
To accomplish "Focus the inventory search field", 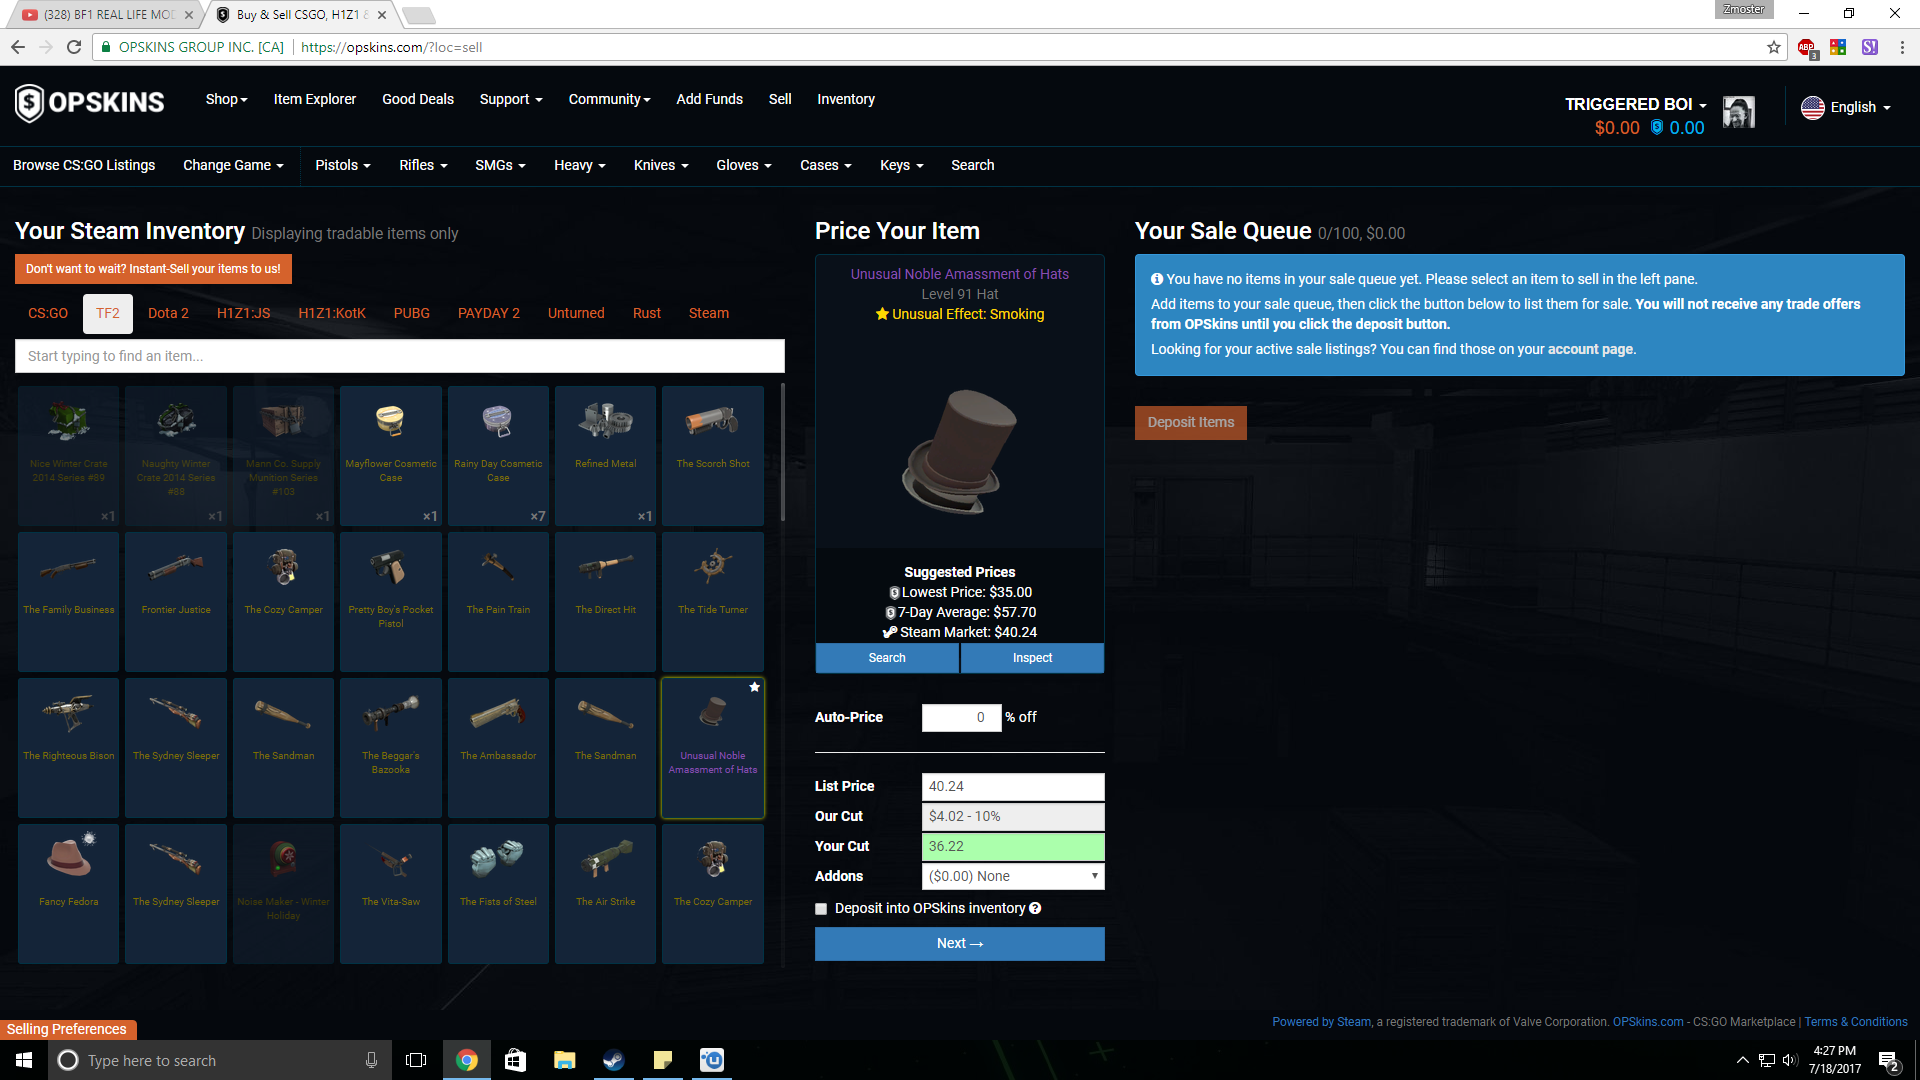I will (x=400, y=356).
